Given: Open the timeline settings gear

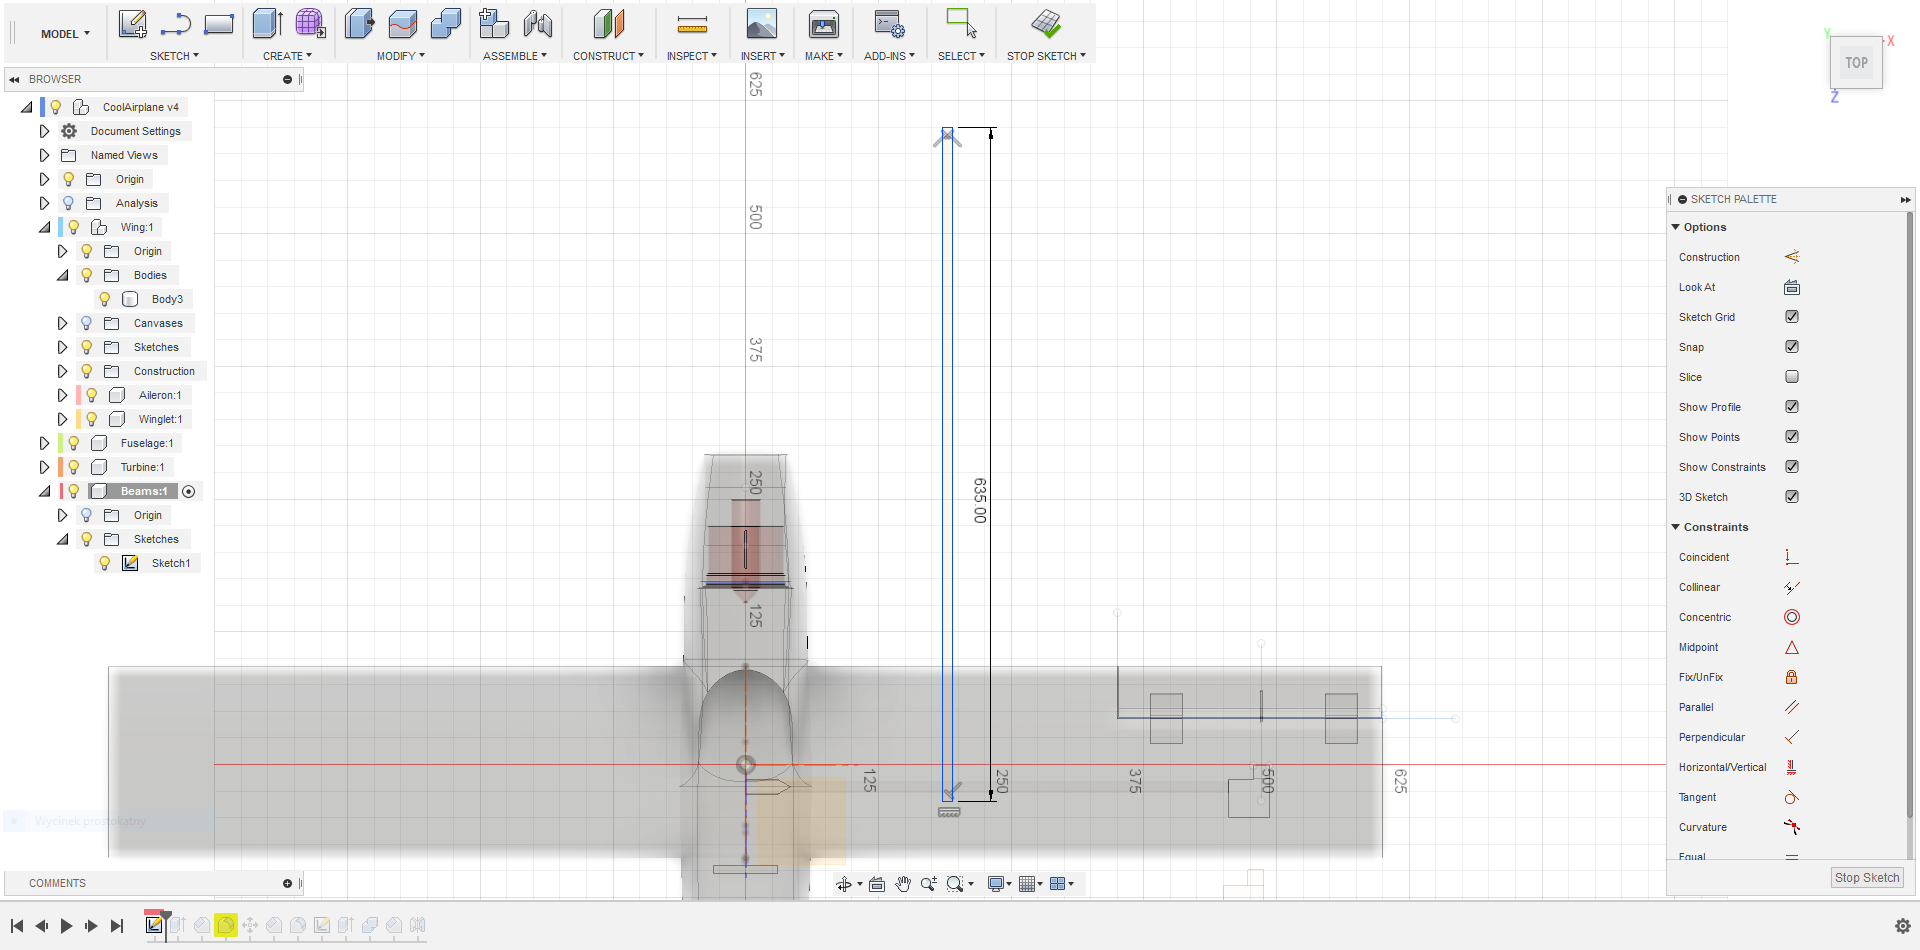Looking at the screenshot, I should coord(1902,926).
